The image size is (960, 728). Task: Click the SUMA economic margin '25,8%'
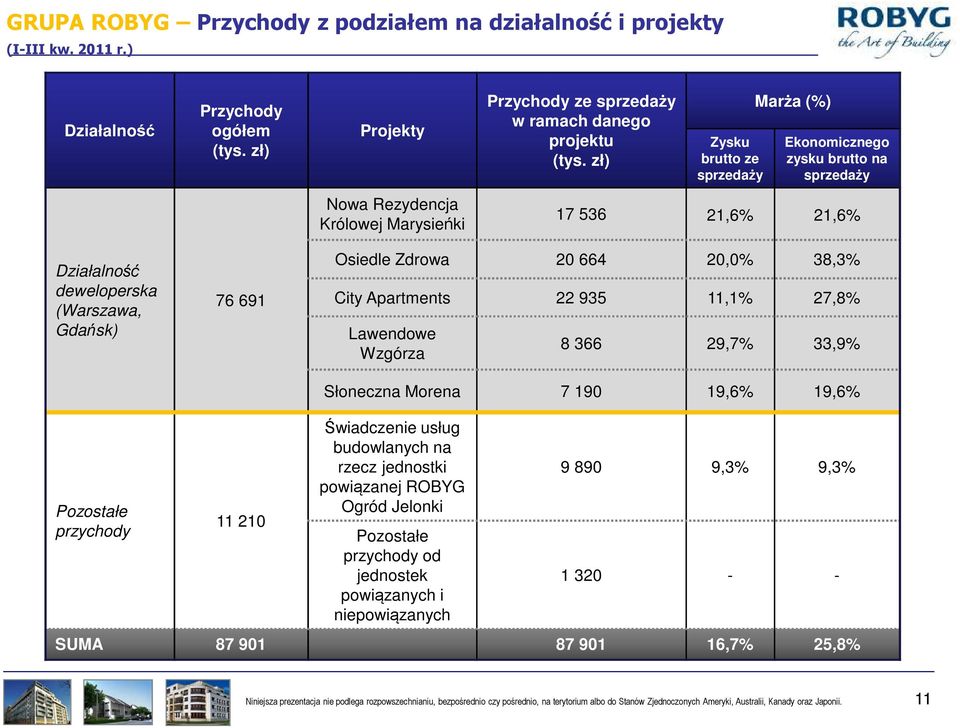[x=836, y=644]
